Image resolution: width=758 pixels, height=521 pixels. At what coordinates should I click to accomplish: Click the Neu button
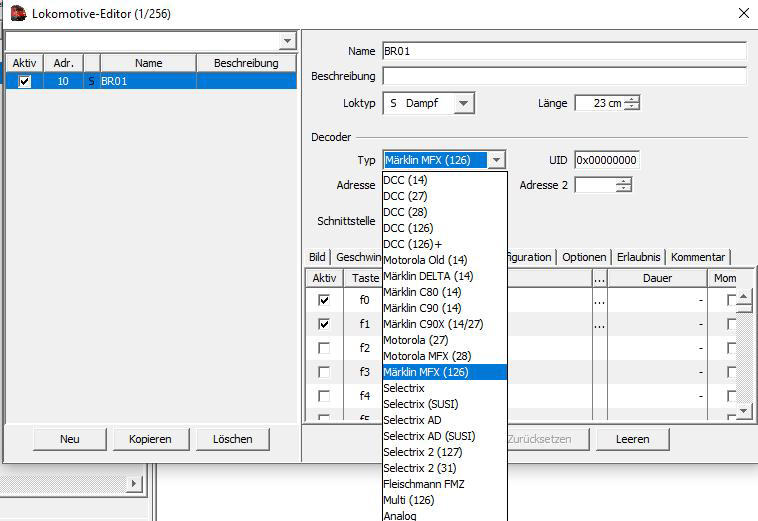(x=69, y=439)
